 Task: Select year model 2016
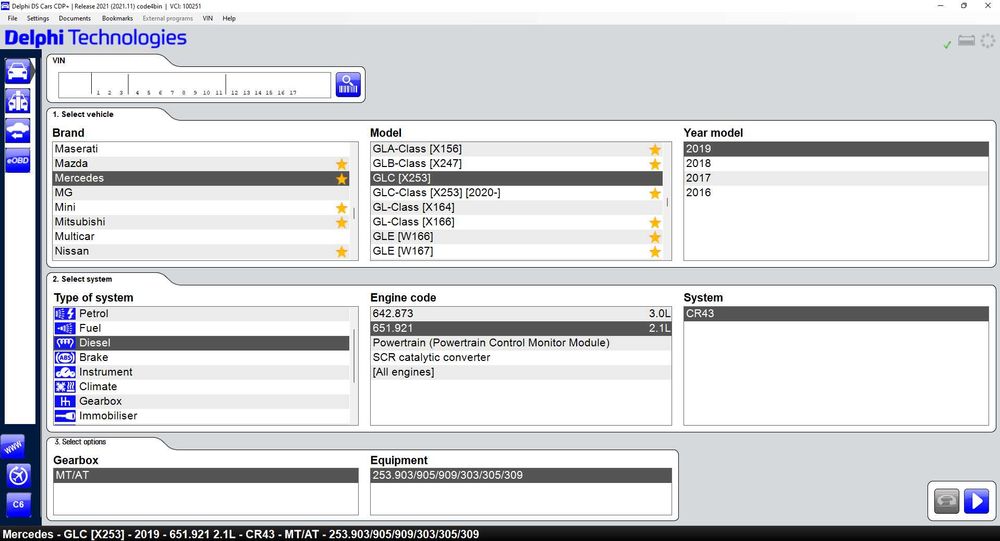pos(836,193)
